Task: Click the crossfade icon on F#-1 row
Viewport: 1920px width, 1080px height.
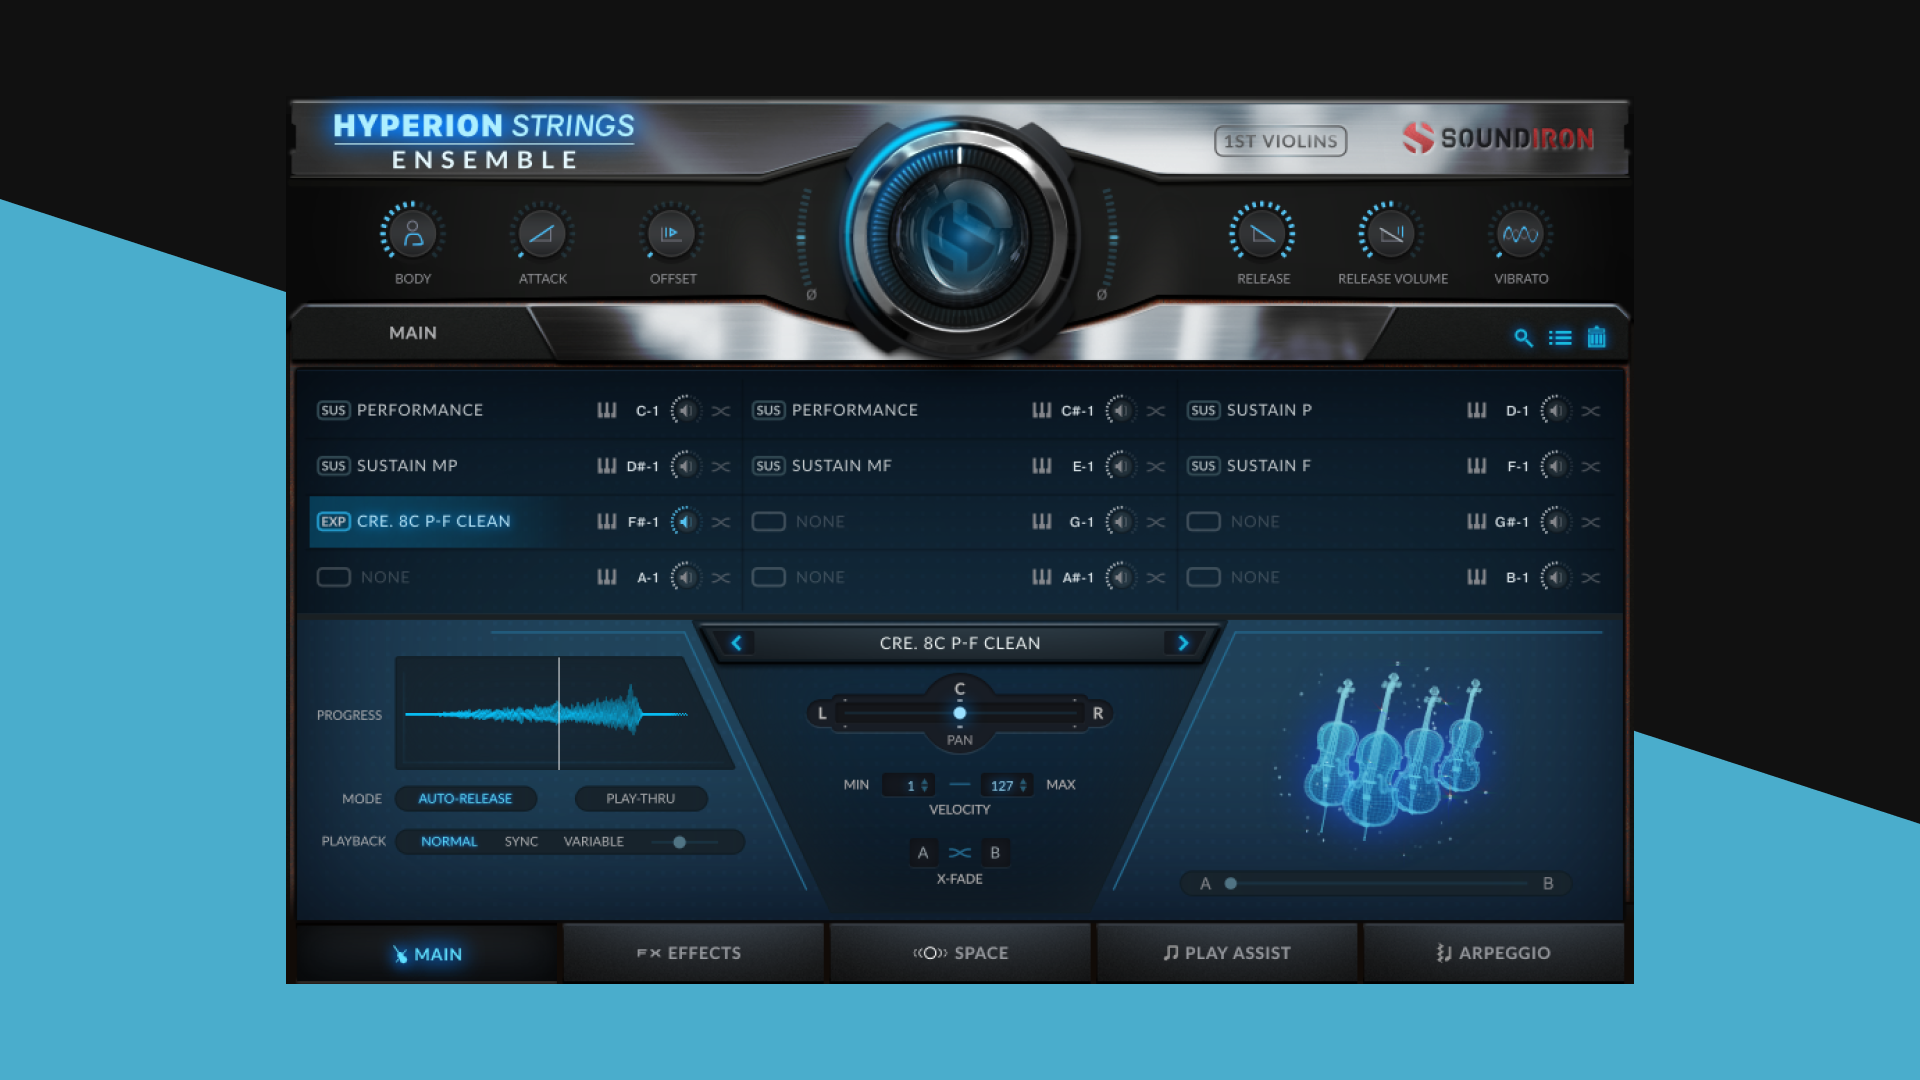Action: click(x=721, y=522)
